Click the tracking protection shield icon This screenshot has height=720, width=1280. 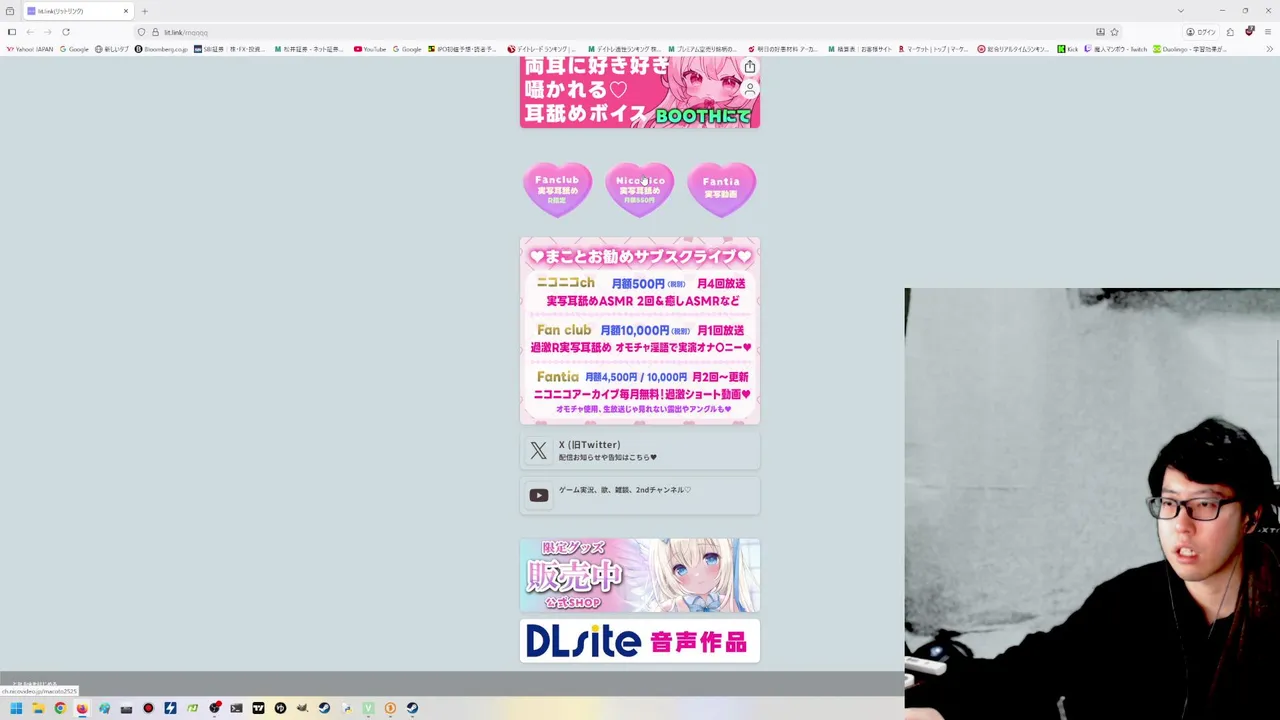coord(142,32)
